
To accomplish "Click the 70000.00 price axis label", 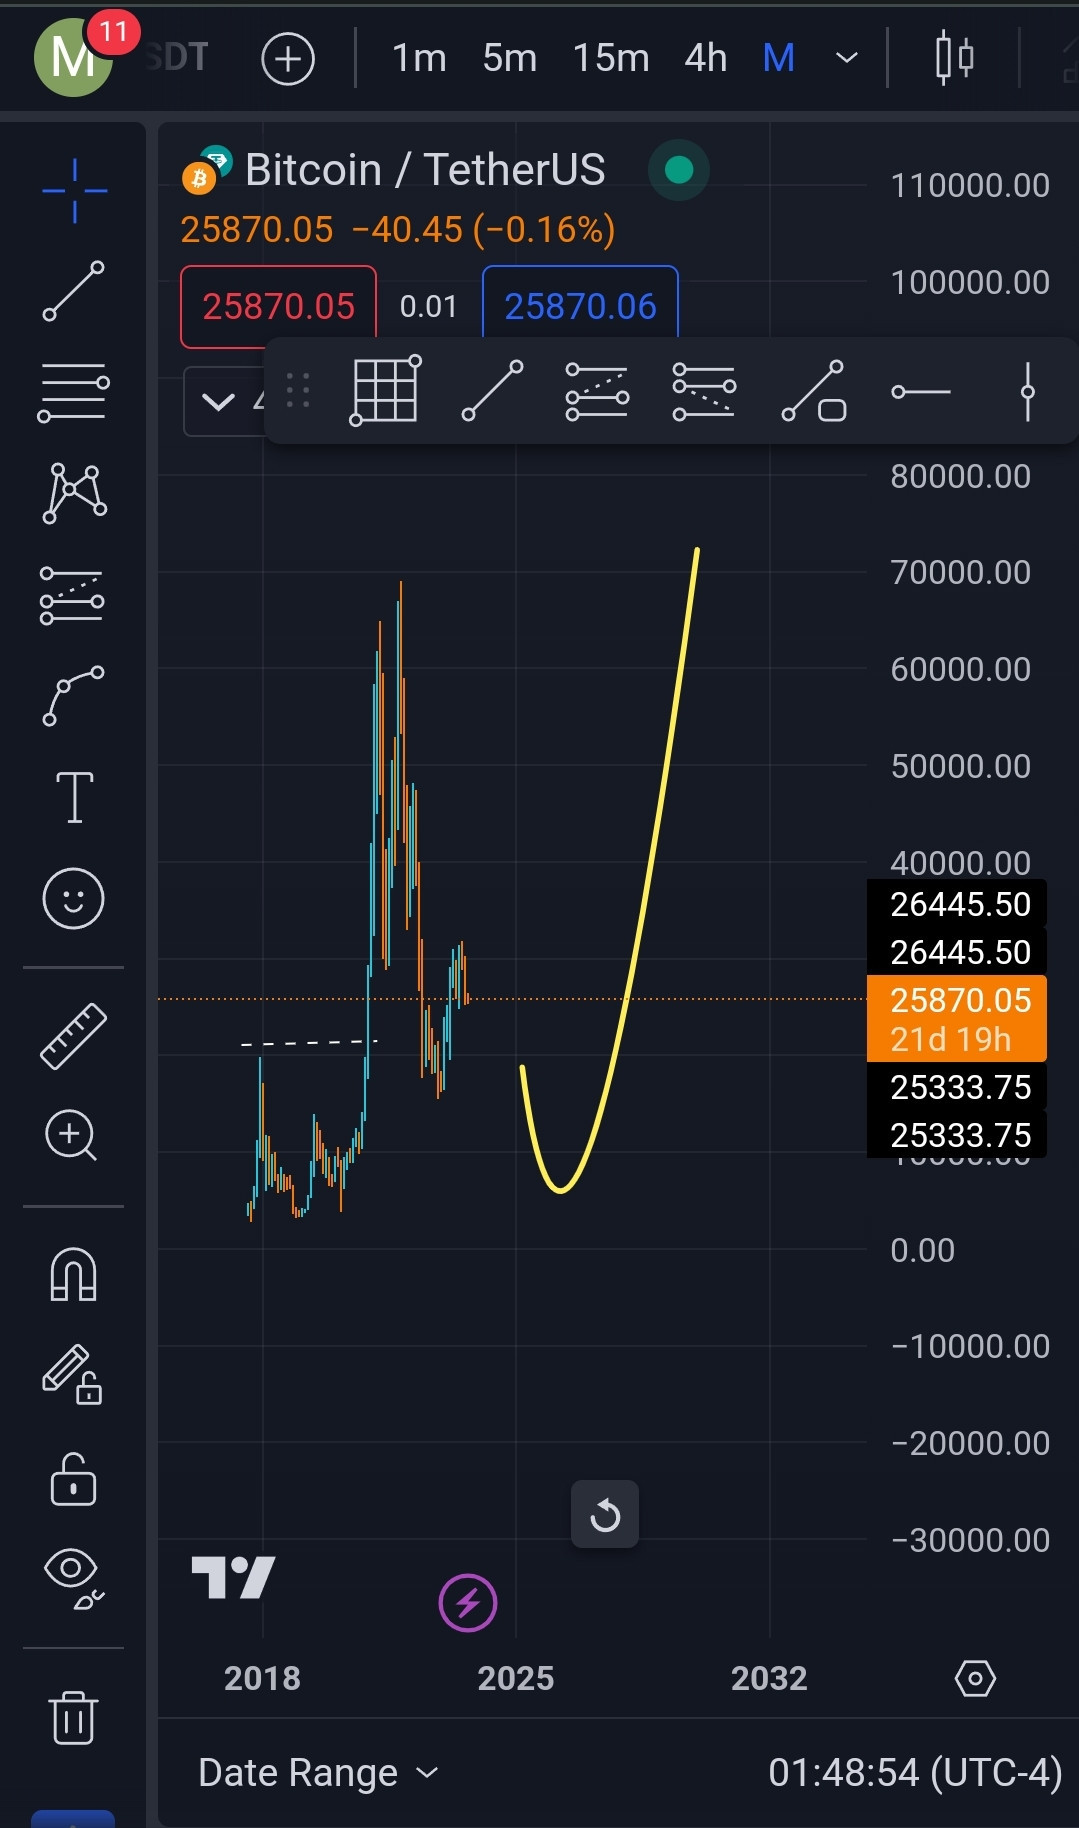I will [x=960, y=572].
